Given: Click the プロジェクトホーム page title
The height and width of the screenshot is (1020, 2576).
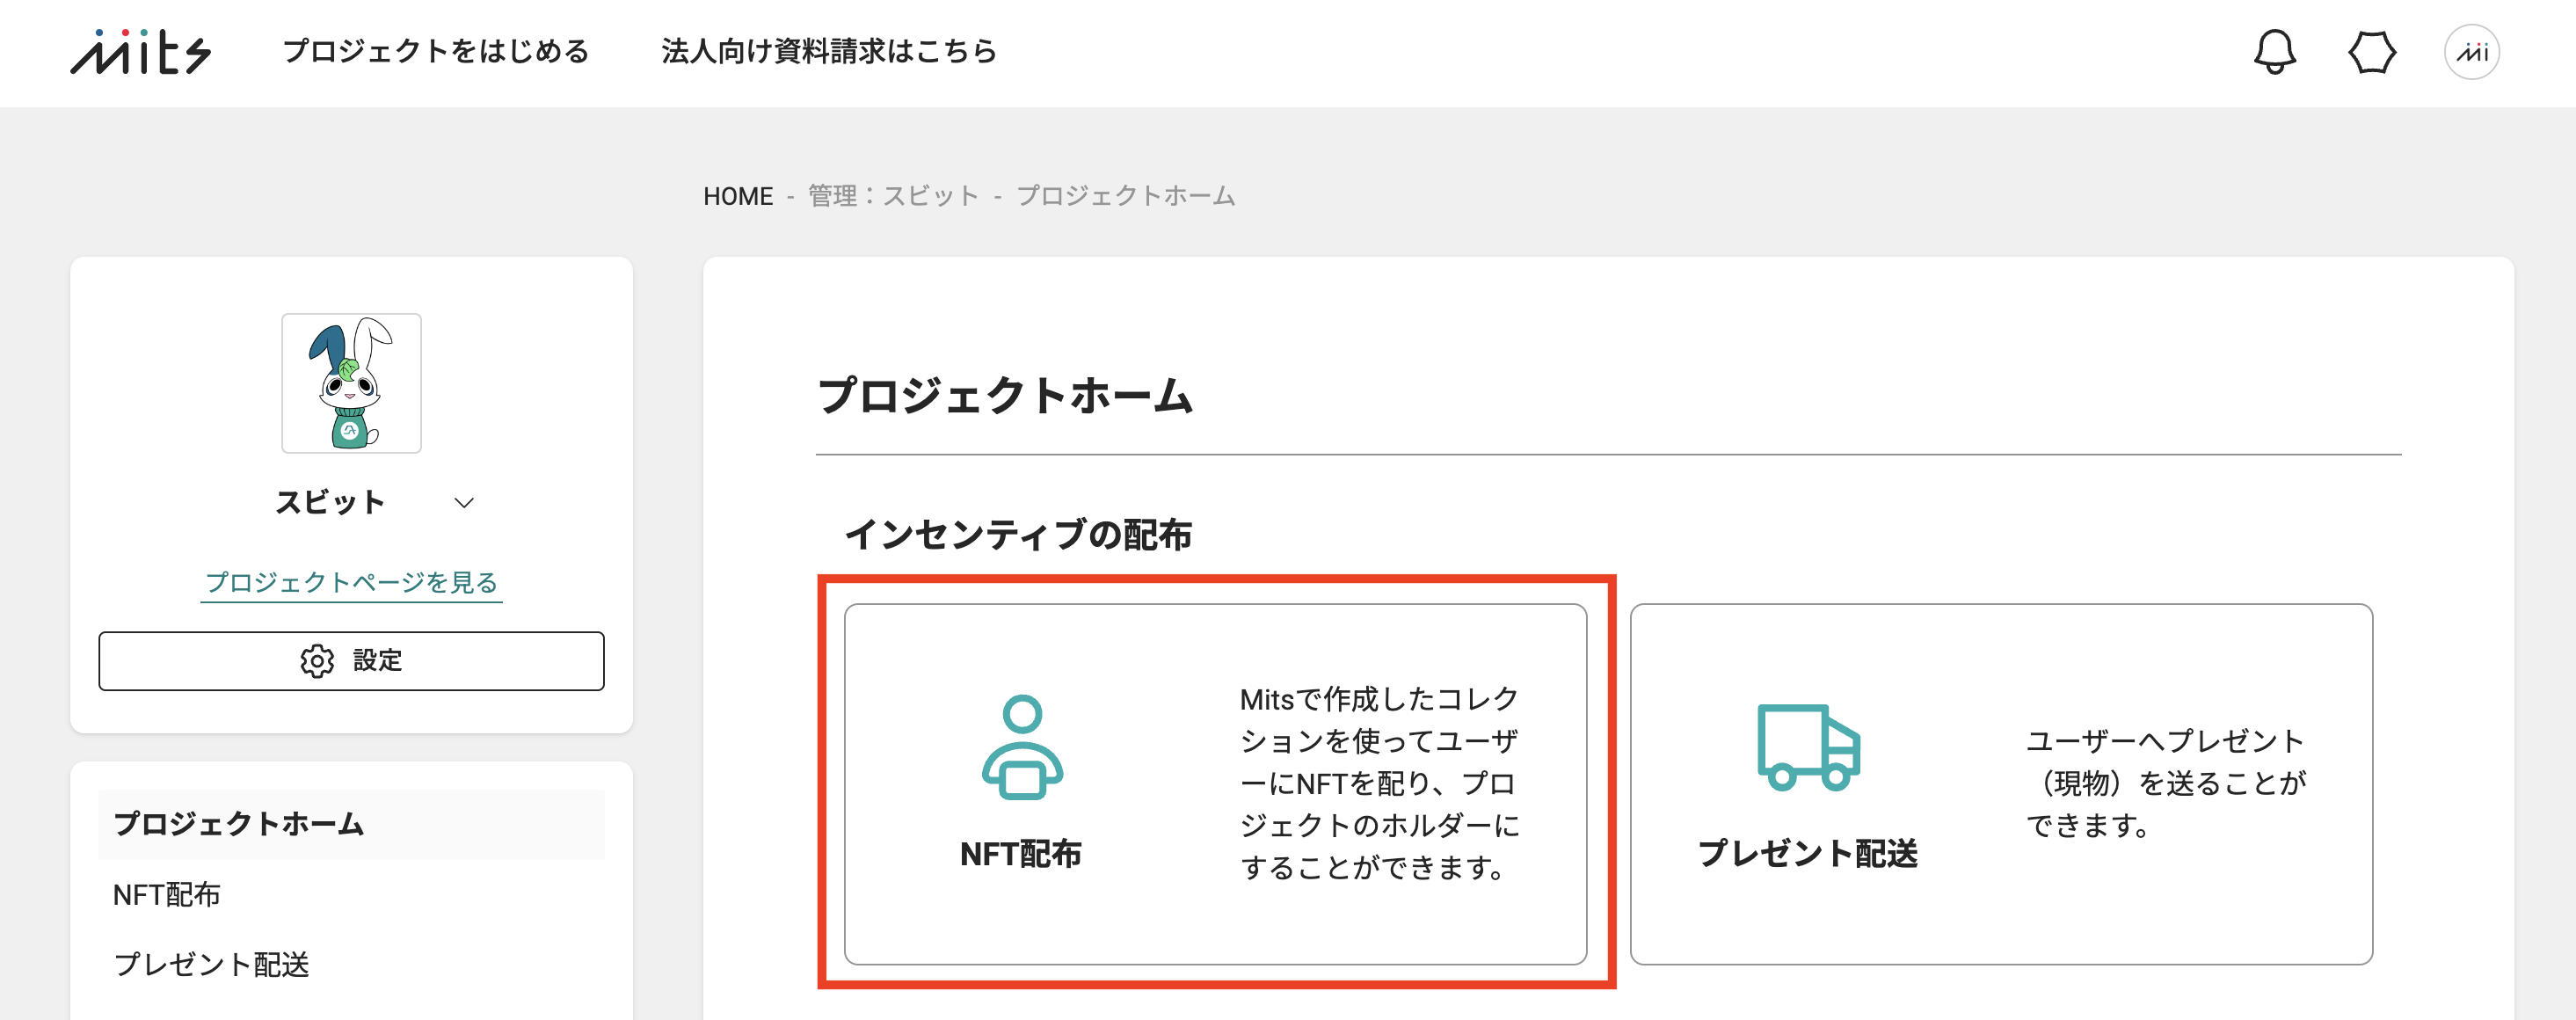Looking at the screenshot, I should click(x=1005, y=395).
